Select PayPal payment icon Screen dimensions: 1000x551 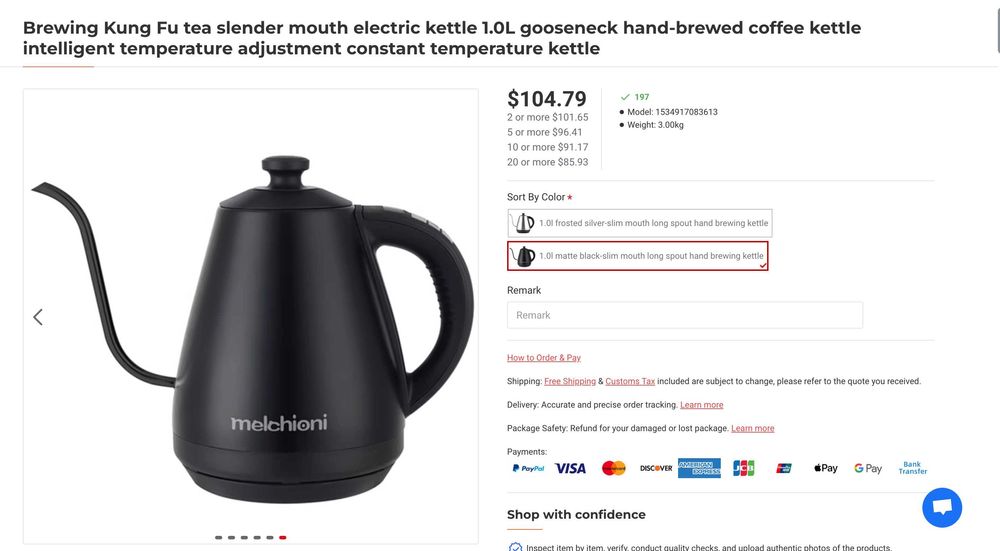click(x=528, y=468)
